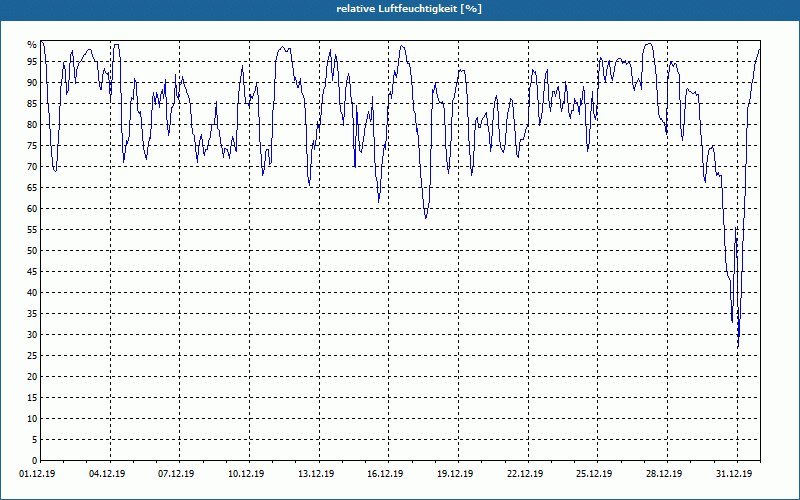Select the date label 22.12.19
The image size is (800, 500).
[x=525, y=474]
